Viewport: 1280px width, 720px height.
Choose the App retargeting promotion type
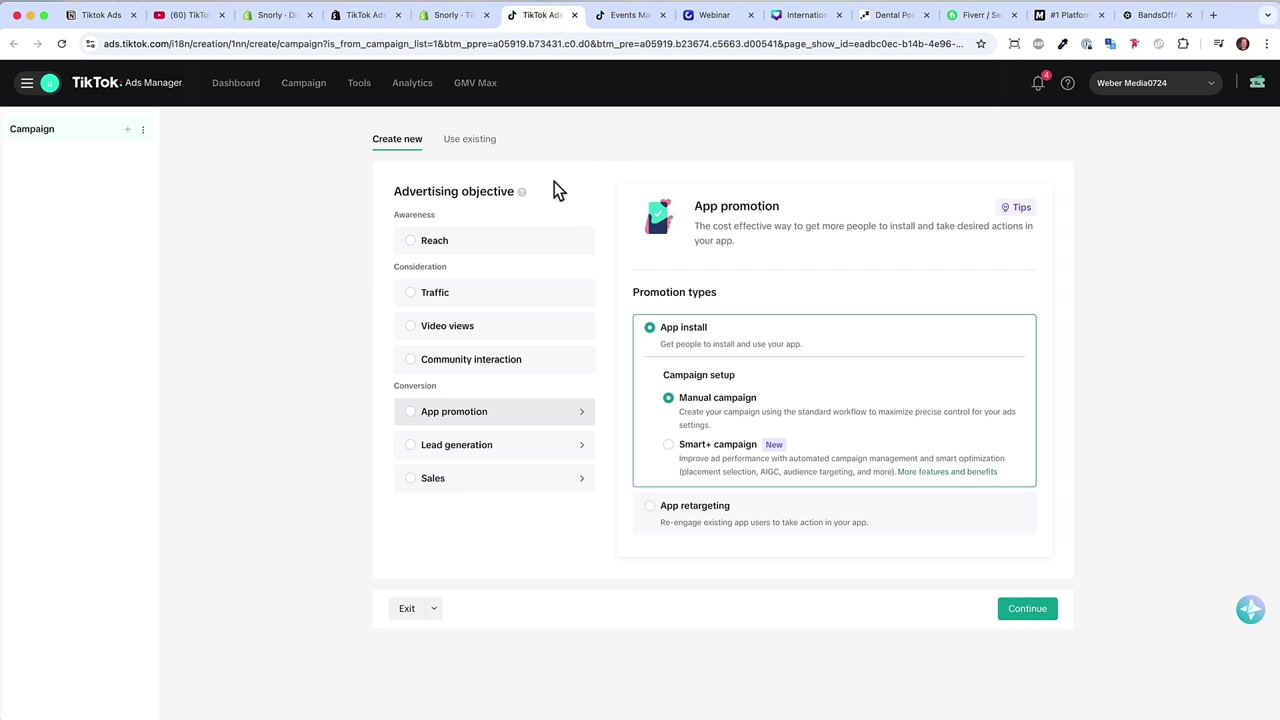coord(650,506)
